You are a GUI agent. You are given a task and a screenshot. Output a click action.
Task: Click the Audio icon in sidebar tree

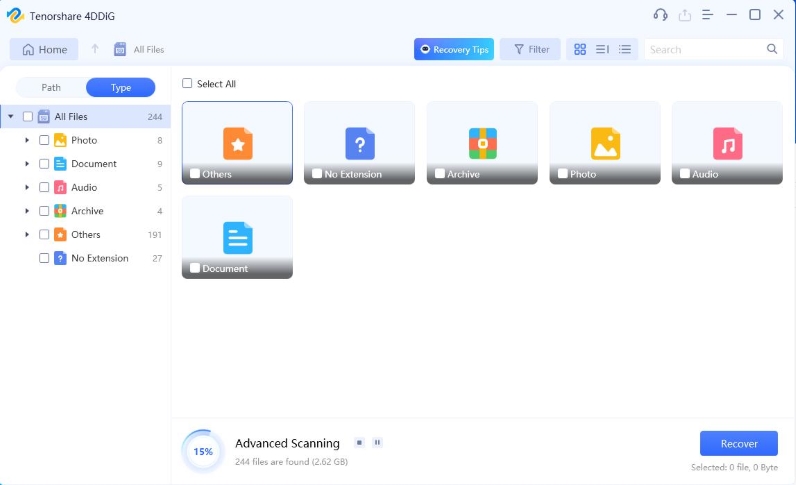coord(60,187)
